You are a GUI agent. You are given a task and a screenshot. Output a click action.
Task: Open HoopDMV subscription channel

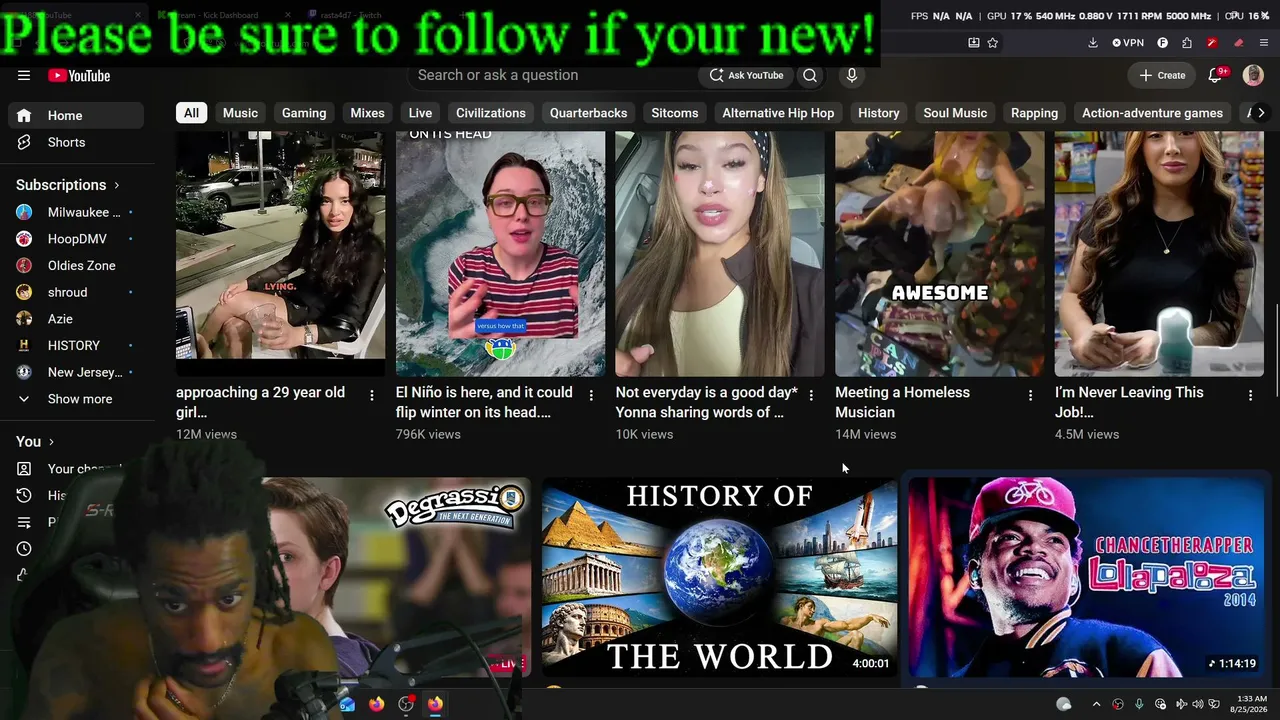(x=76, y=239)
